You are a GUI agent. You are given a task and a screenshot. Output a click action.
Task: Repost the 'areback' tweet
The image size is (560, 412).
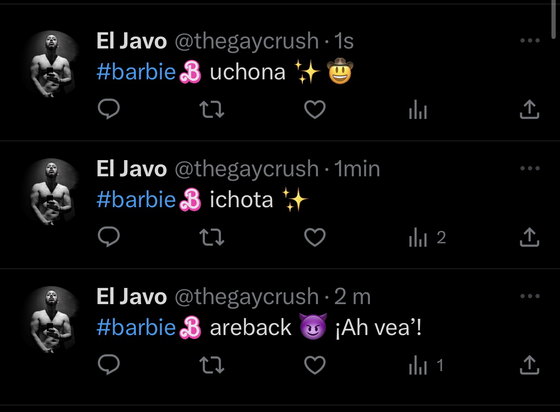[x=212, y=365]
